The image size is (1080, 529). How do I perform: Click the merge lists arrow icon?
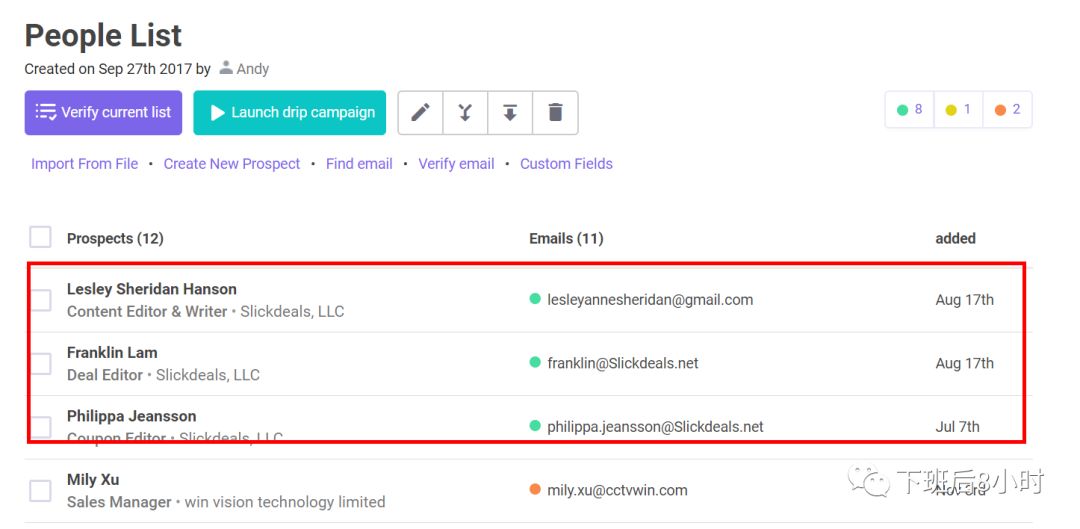[465, 112]
